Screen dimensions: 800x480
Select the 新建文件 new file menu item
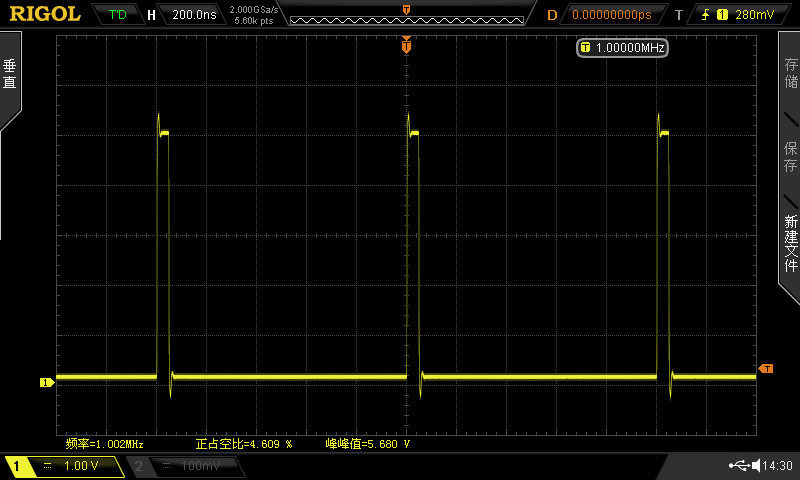click(x=790, y=243)
